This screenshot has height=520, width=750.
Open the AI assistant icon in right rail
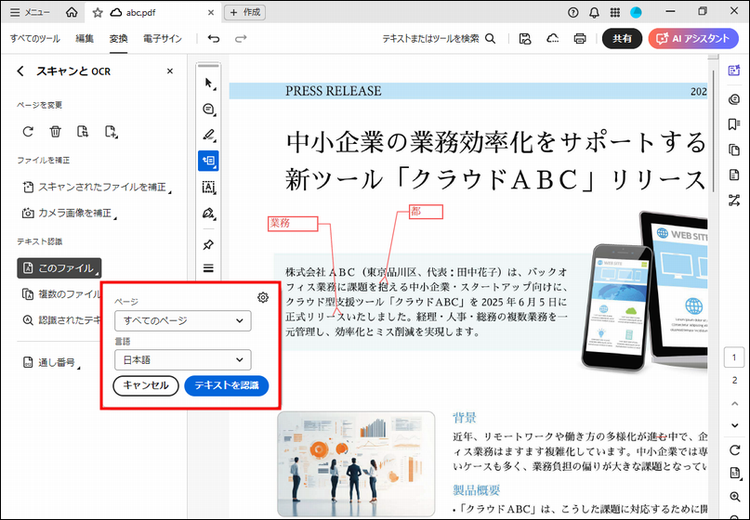click(x=734, y=71)
